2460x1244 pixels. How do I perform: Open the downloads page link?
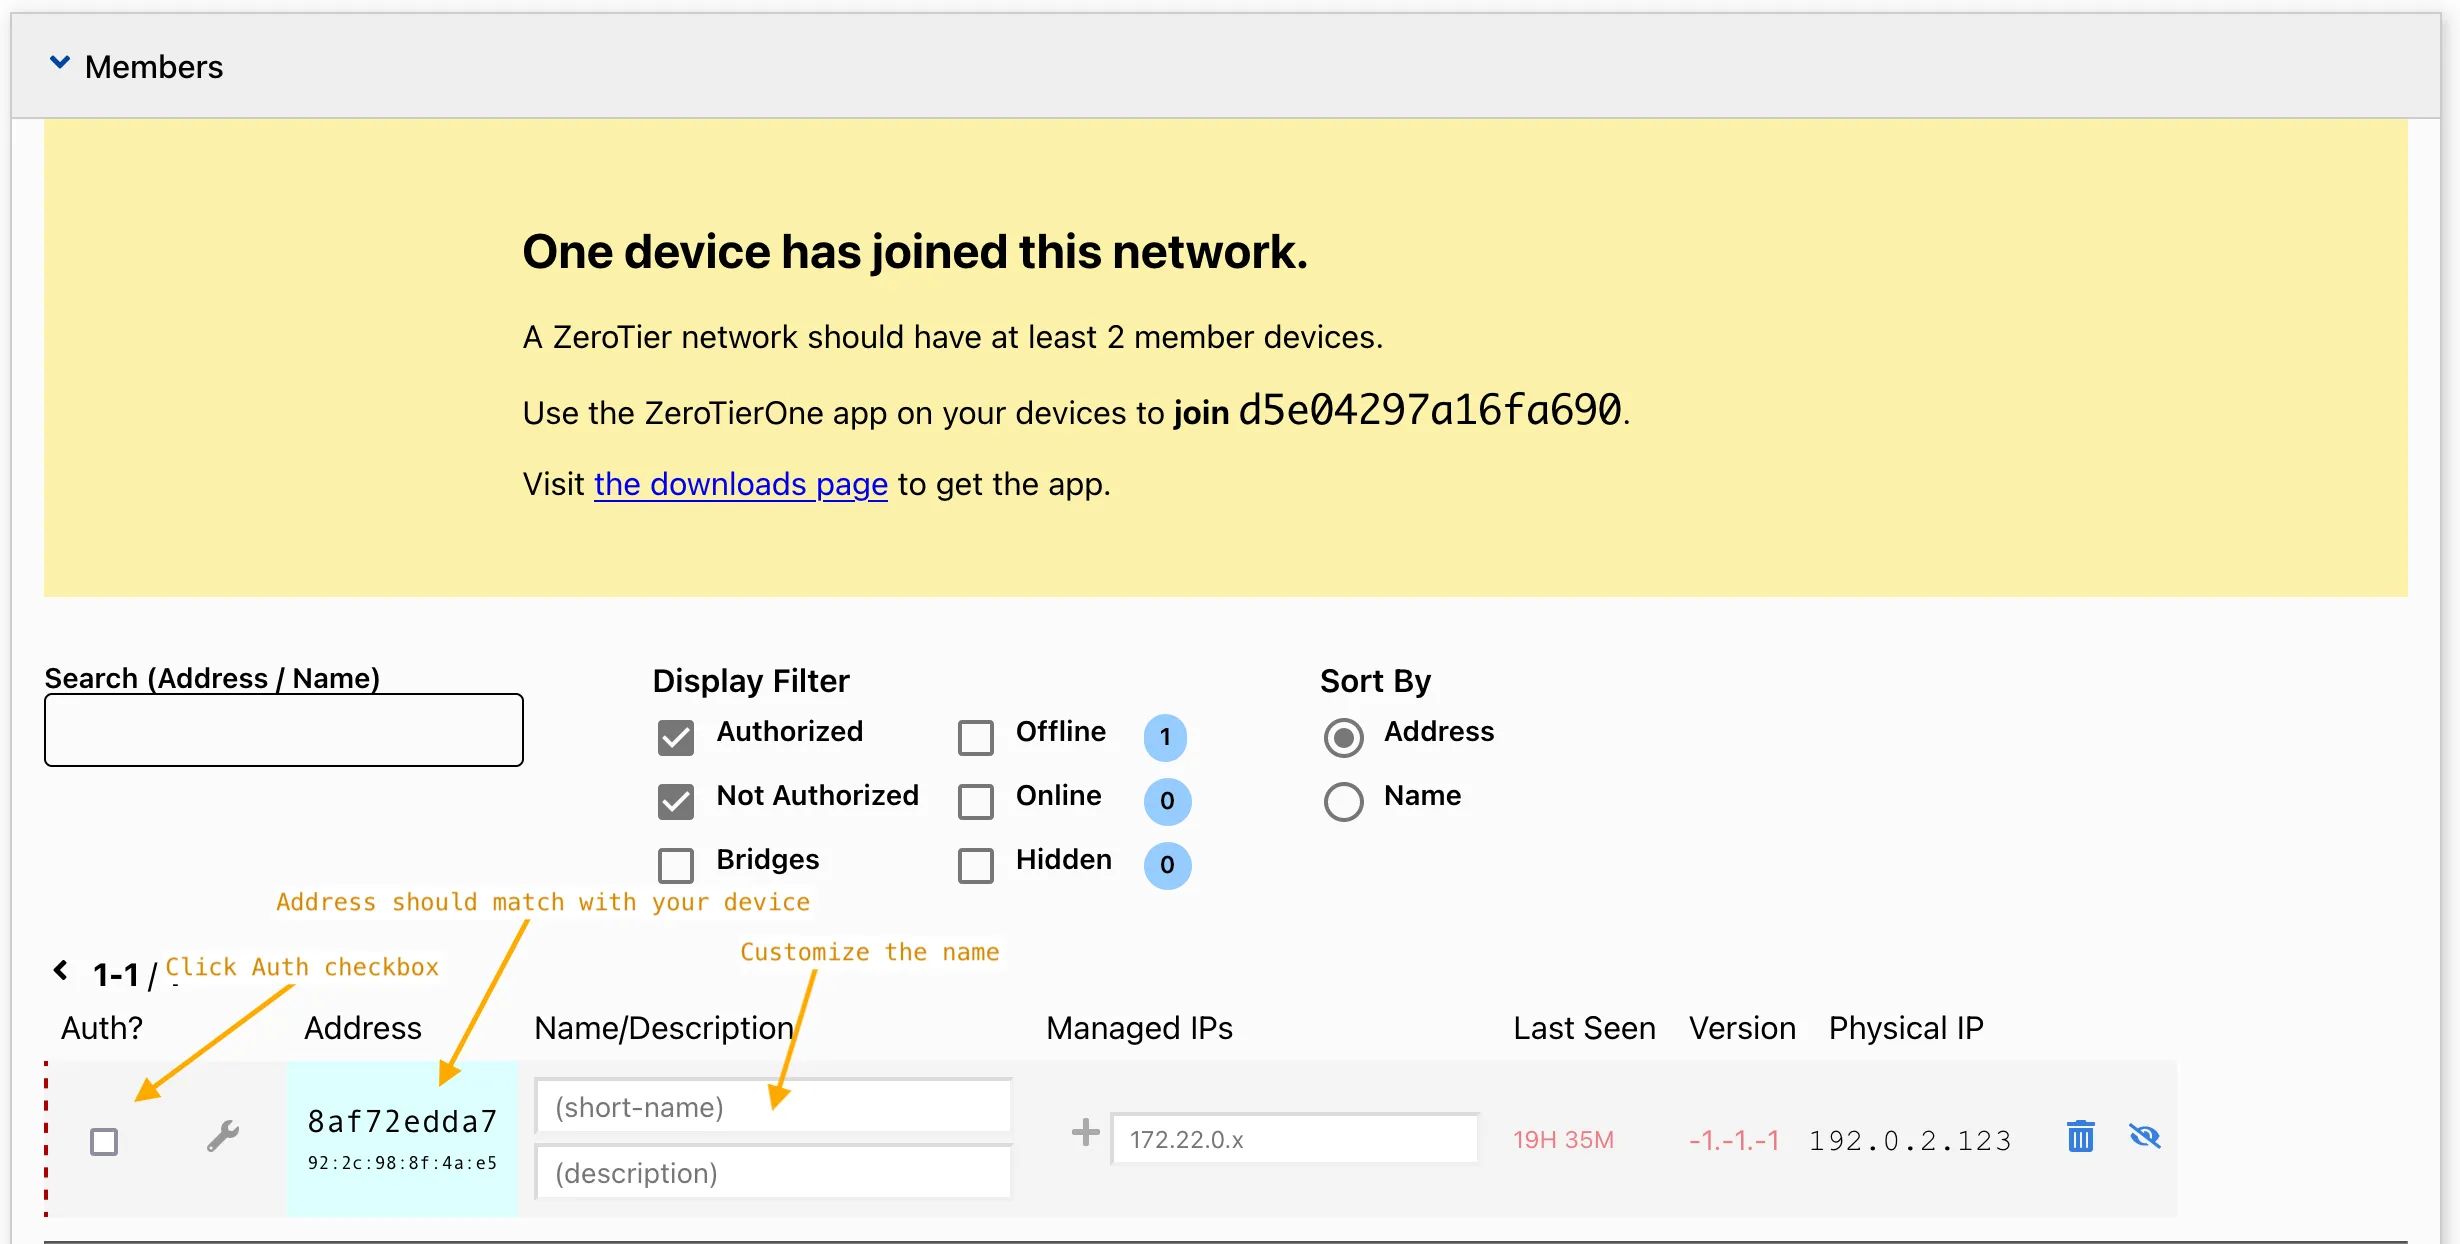point(740,484)
